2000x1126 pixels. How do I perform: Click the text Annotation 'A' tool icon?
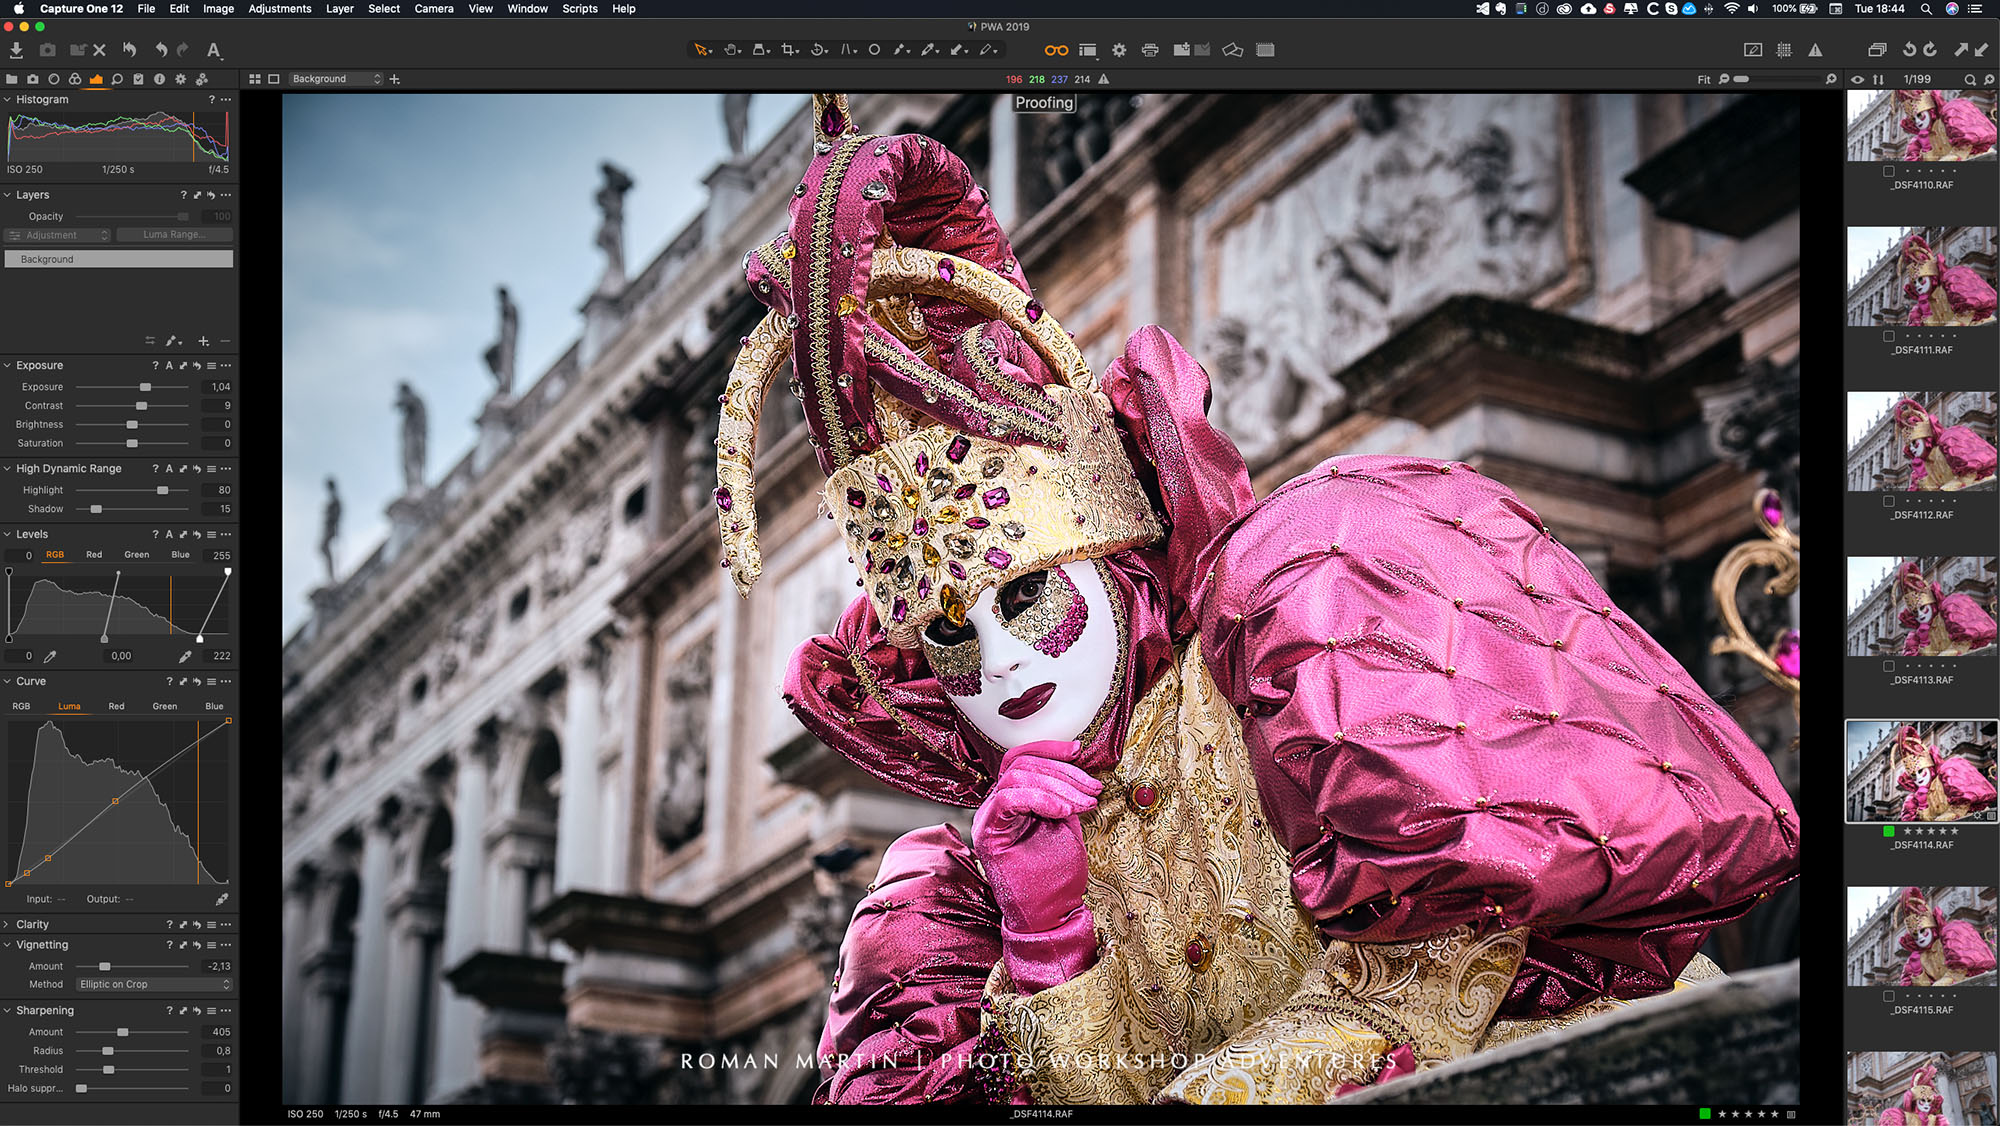(213, 50)
